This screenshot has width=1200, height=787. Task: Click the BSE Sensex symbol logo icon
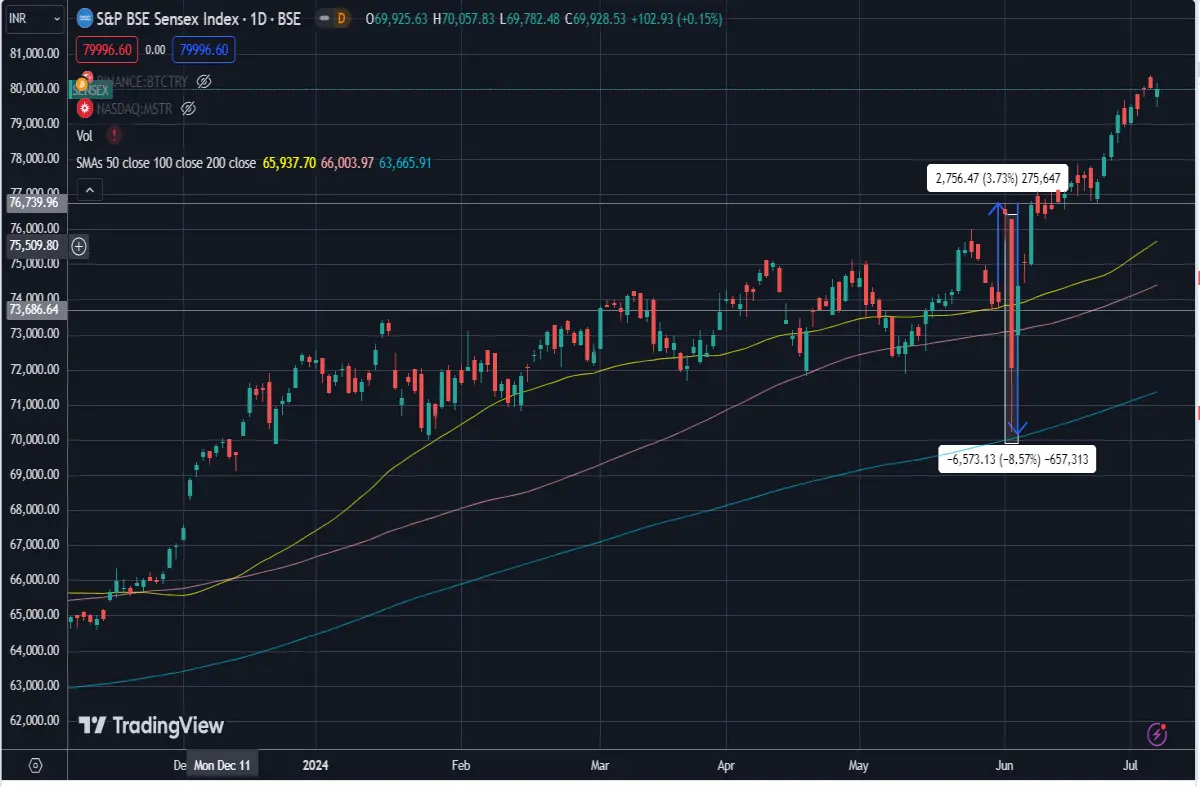click(x=84, y=18)
